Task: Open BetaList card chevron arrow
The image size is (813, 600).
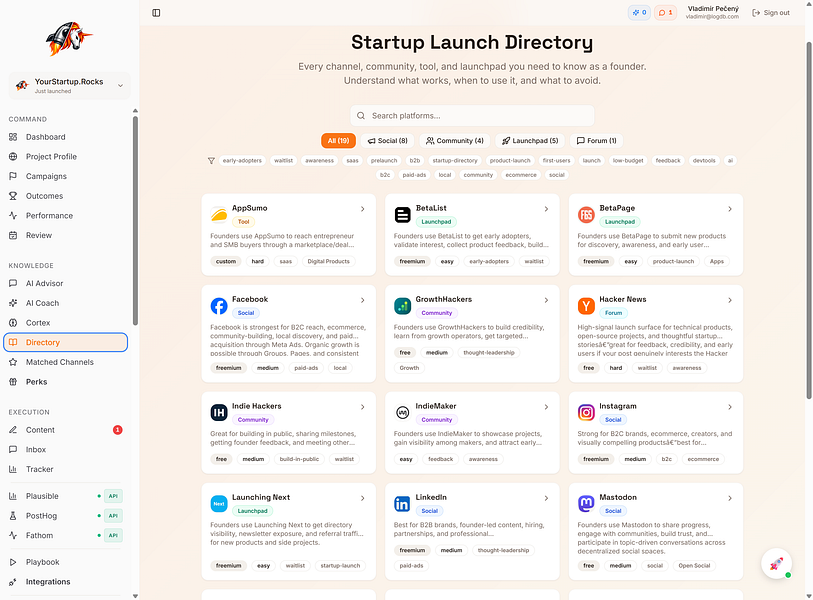Action: [x=546, y=209]
